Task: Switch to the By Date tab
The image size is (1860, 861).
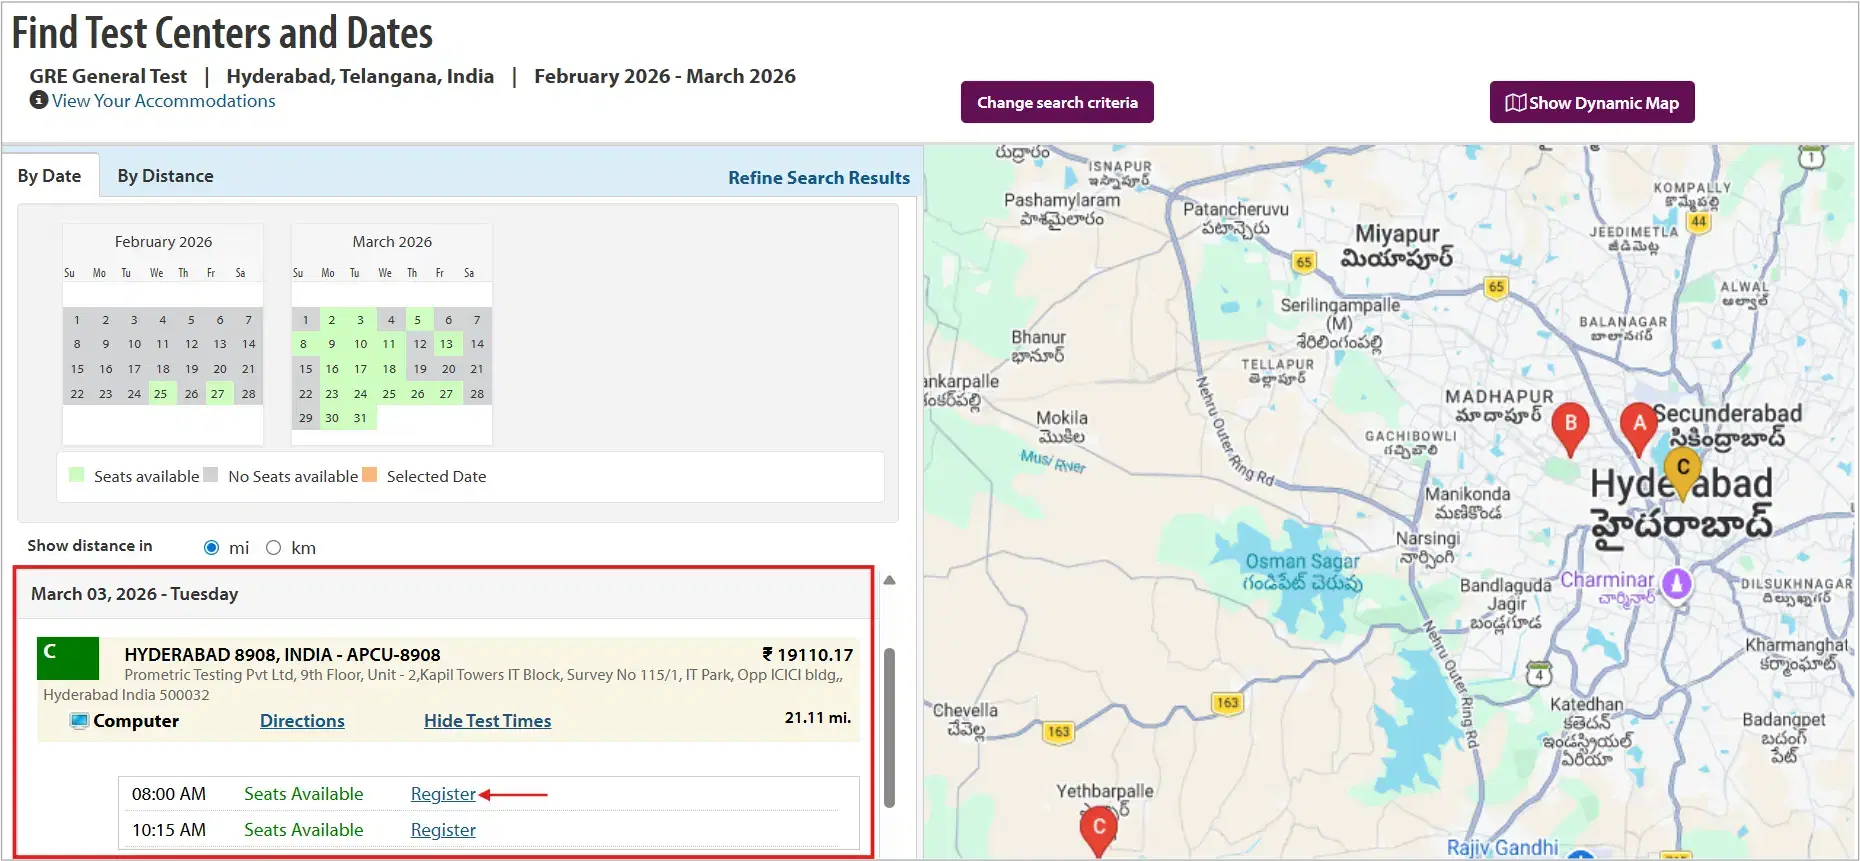Action: point(50,176)
